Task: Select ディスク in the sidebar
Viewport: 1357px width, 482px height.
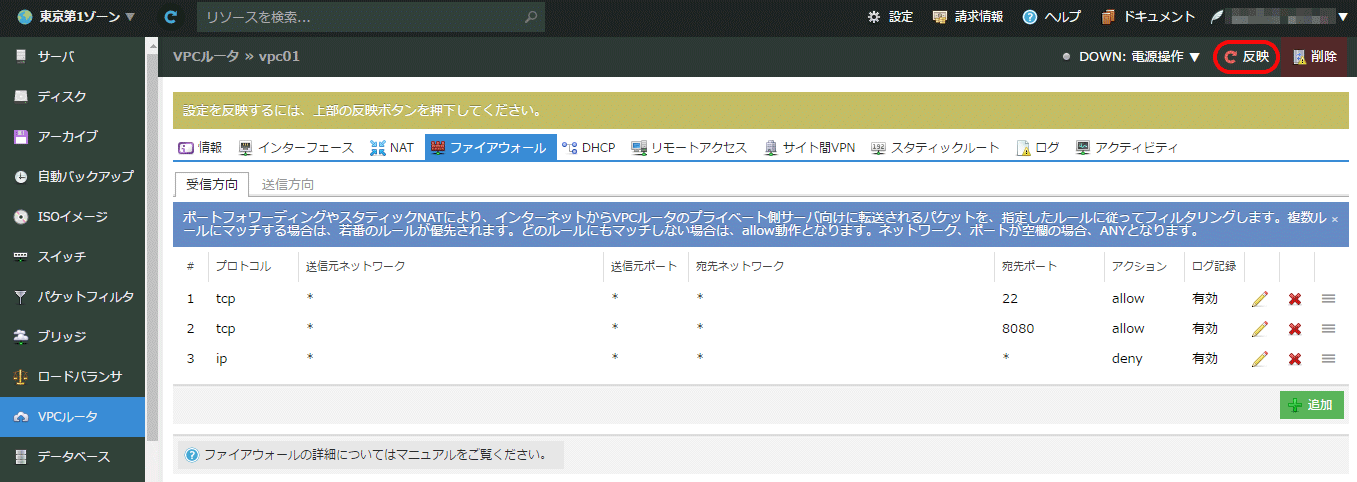Action: [x=72, y=97]
